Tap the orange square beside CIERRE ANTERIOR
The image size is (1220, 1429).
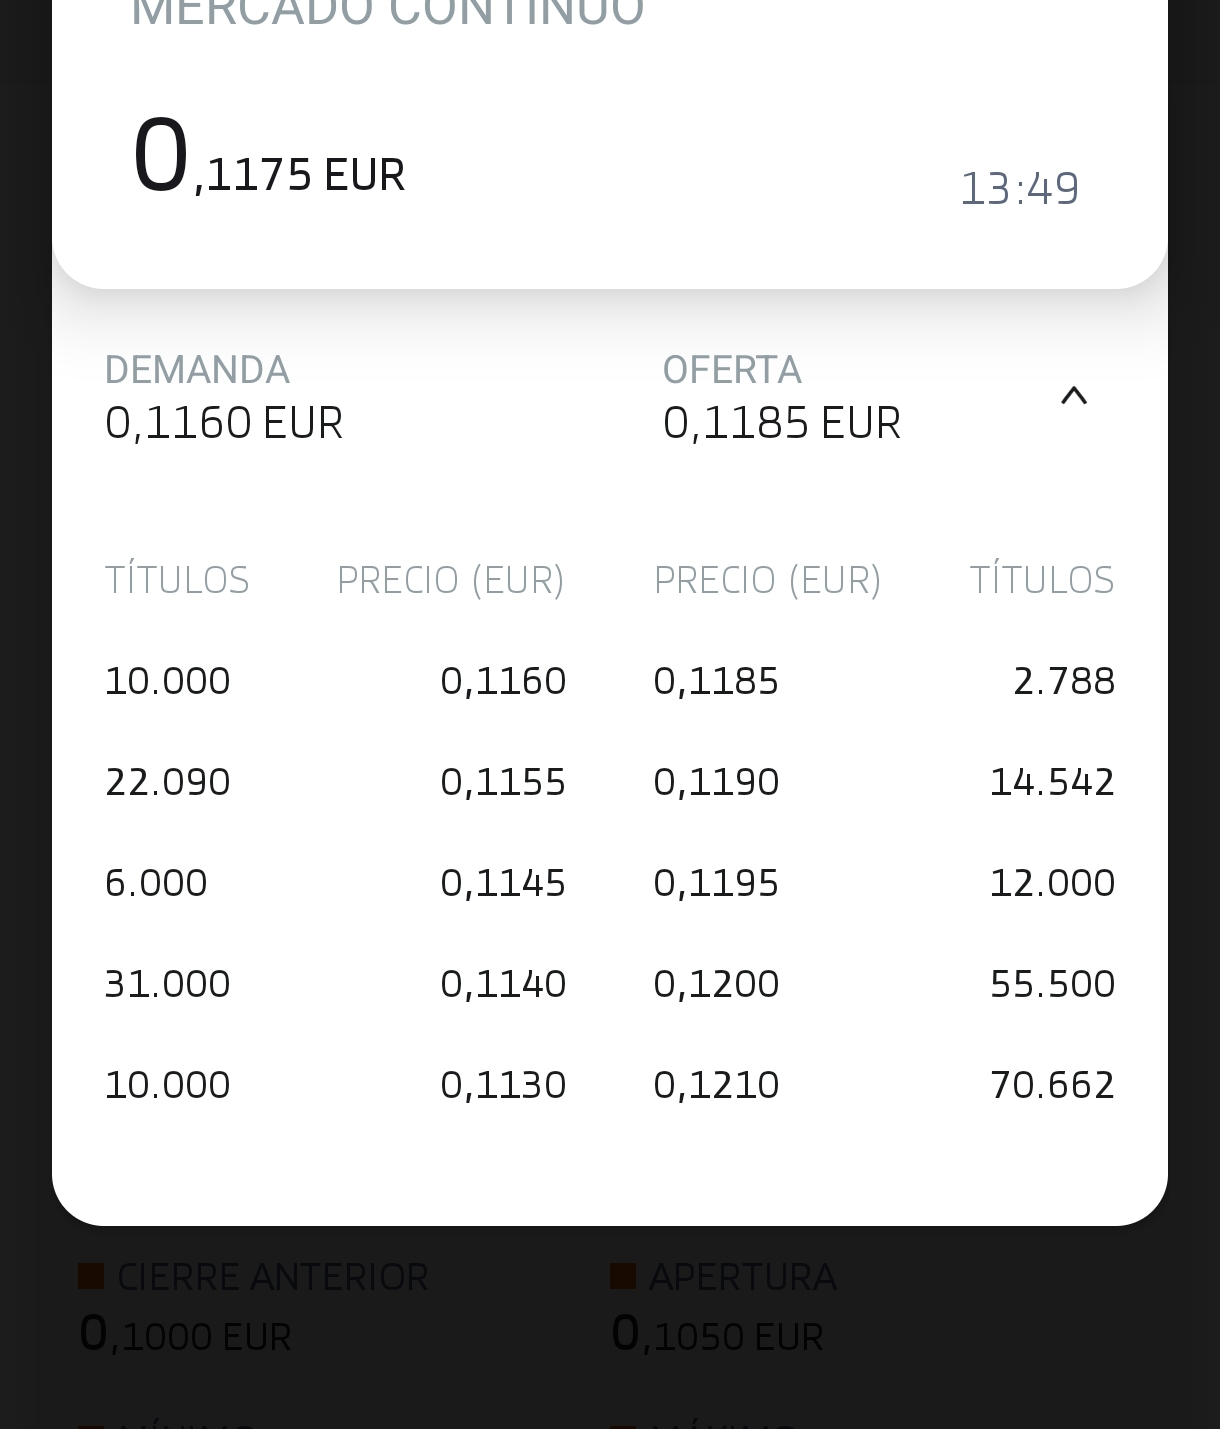point(91,1276)
